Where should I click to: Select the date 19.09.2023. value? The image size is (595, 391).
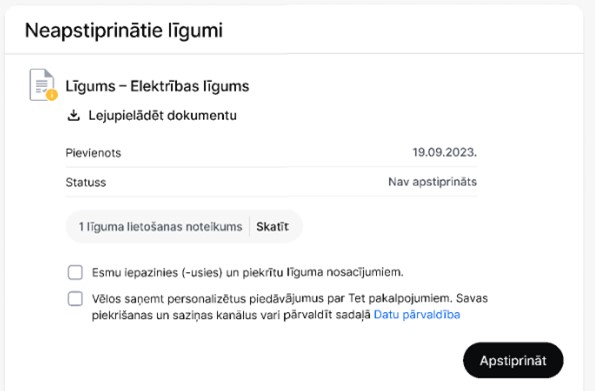444,153
